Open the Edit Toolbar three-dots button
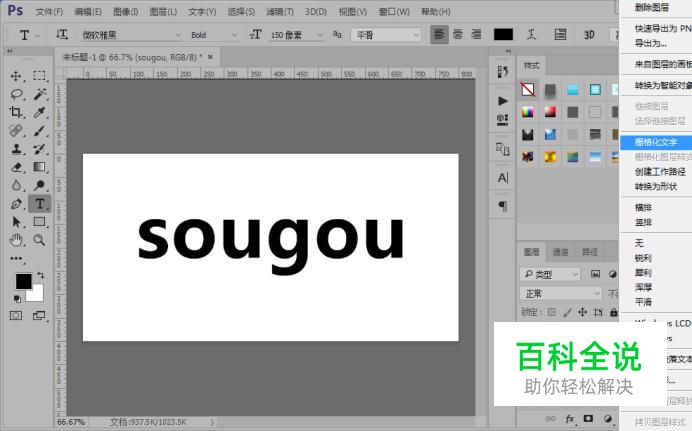Image resolution: width=692 pixels, height=431 pixels. point(16,259)
